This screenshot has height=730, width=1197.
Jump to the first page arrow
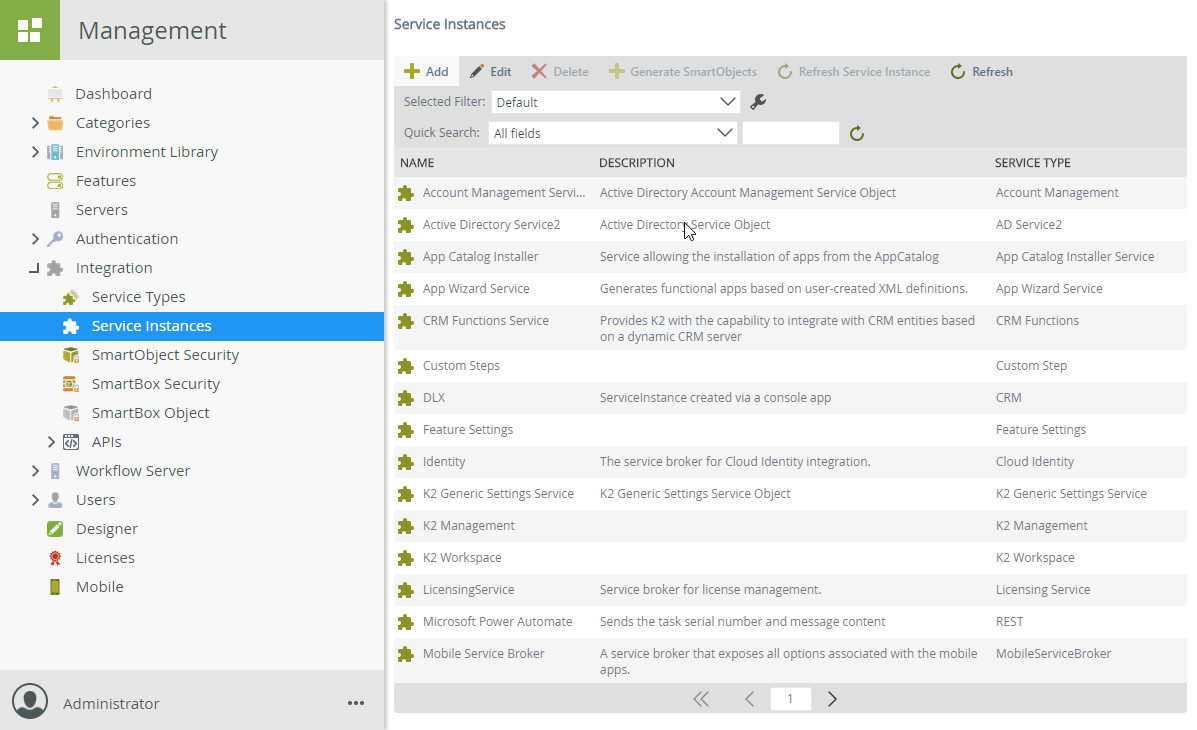coord(701,699)
